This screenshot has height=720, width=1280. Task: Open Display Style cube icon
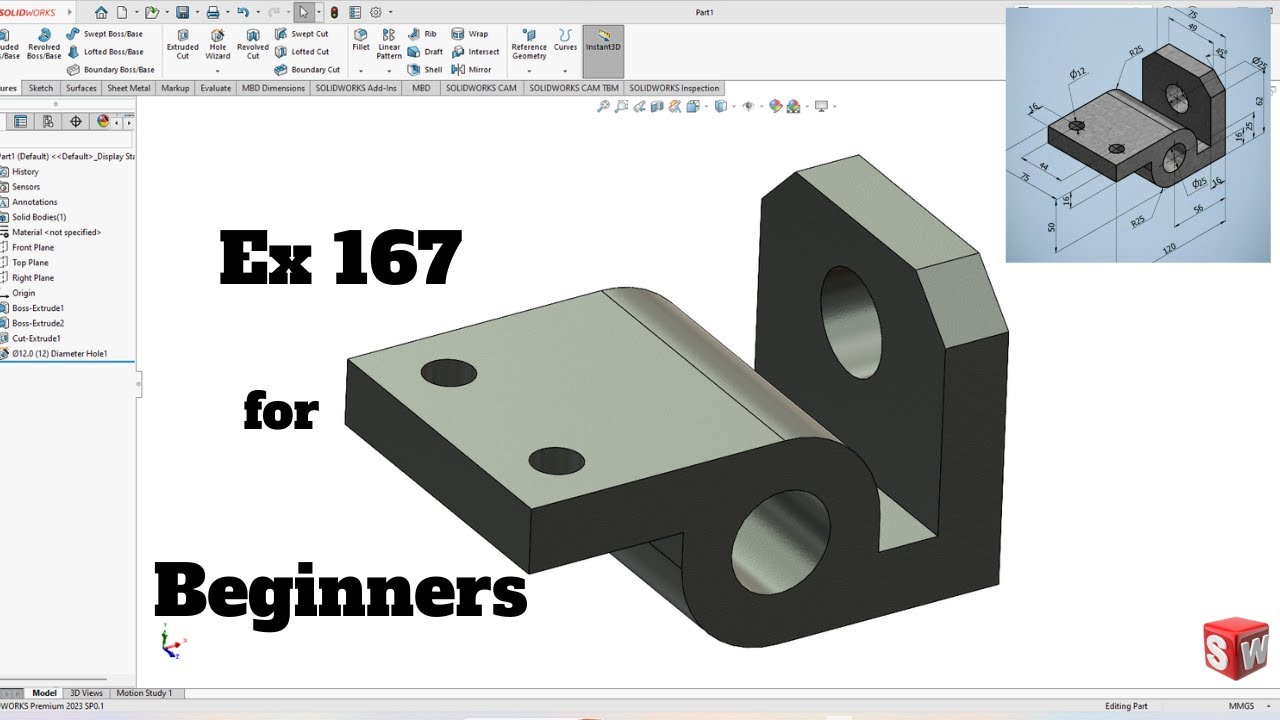720,106
